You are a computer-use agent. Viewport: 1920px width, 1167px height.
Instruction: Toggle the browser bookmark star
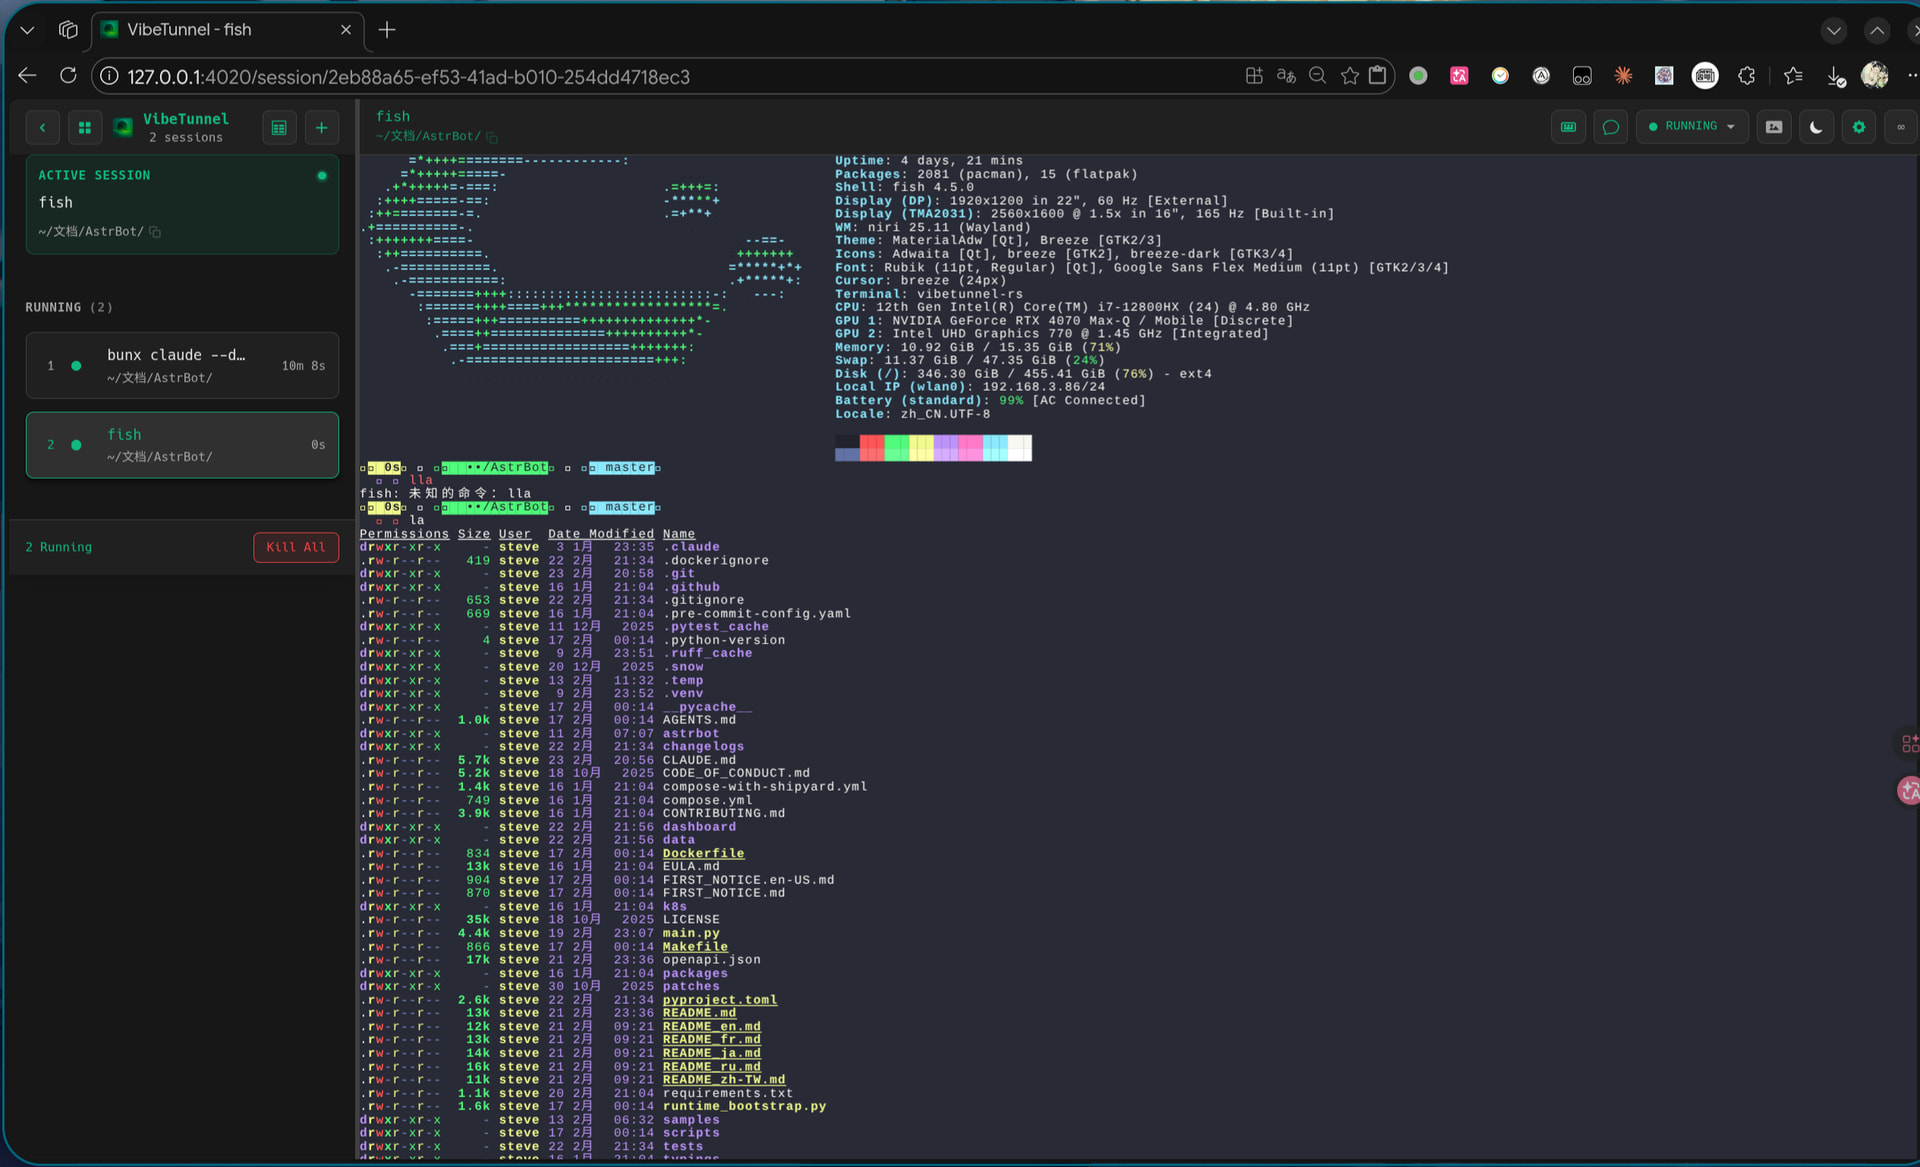click(x=1349, y=76)
